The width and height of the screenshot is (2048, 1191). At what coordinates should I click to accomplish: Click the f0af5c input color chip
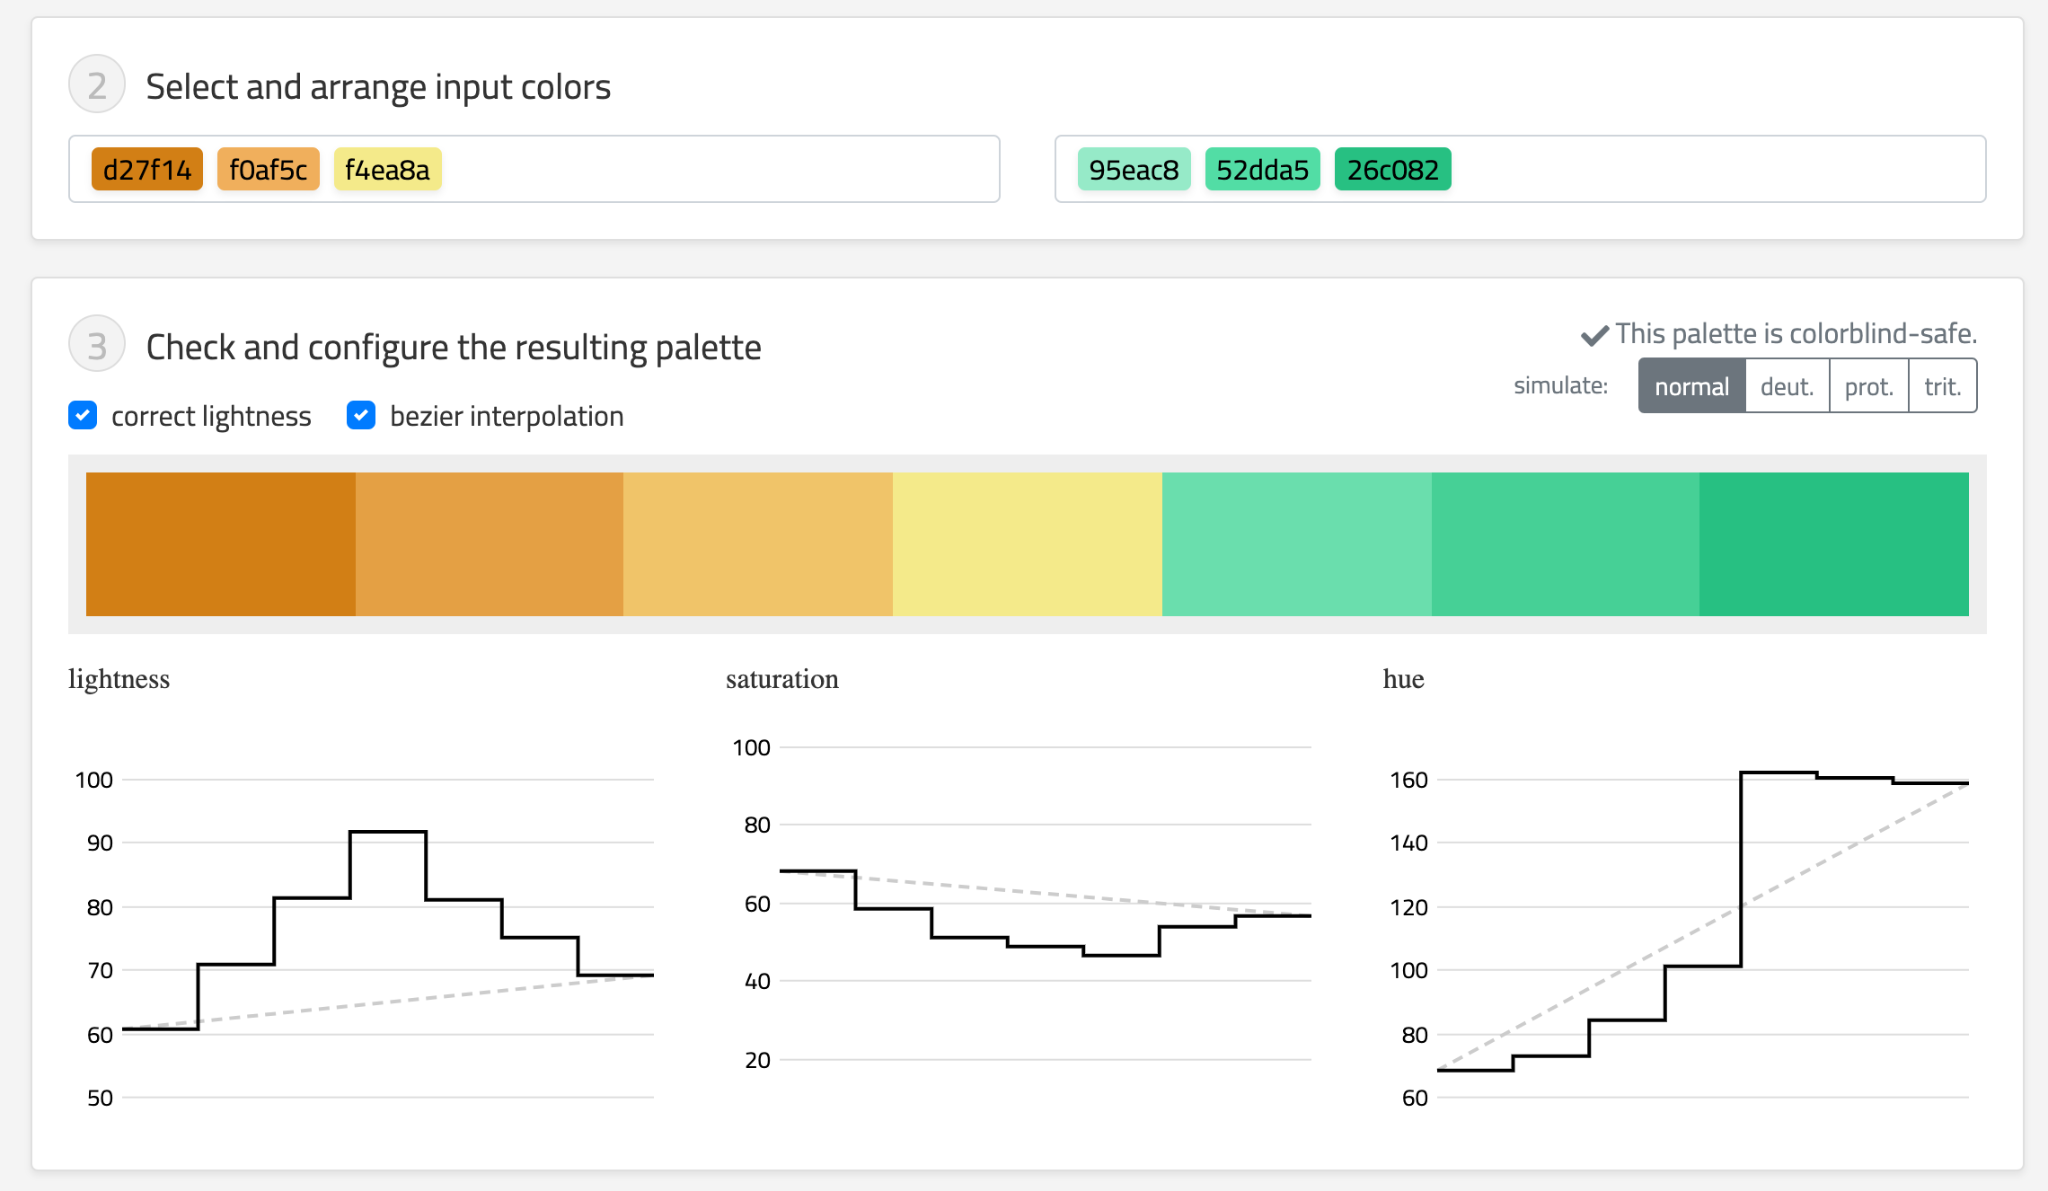(x=268, y=169)
